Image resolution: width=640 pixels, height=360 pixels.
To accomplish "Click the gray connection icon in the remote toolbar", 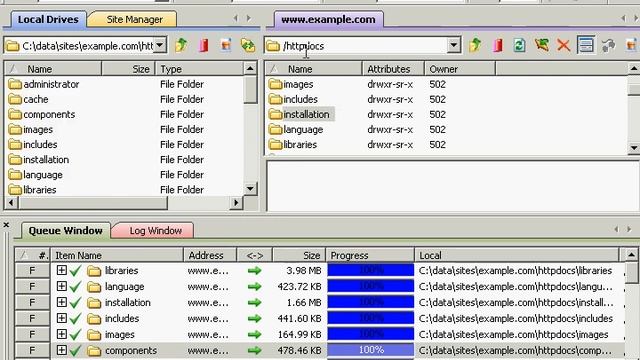I will click(608, 45).
